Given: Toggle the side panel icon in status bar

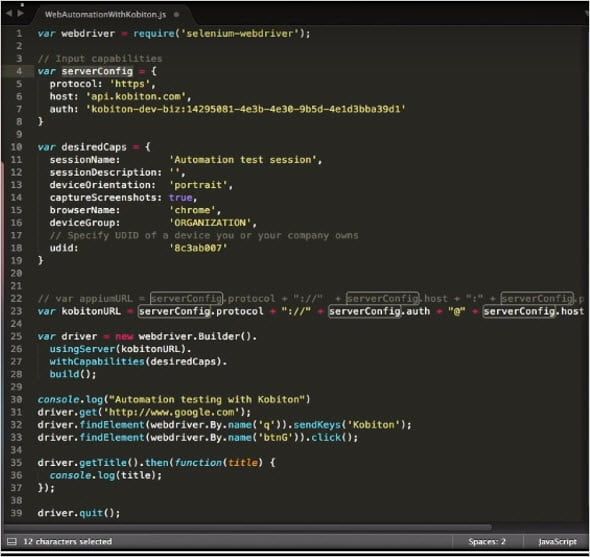Looking at the screenshot, I should coord(12,541).
